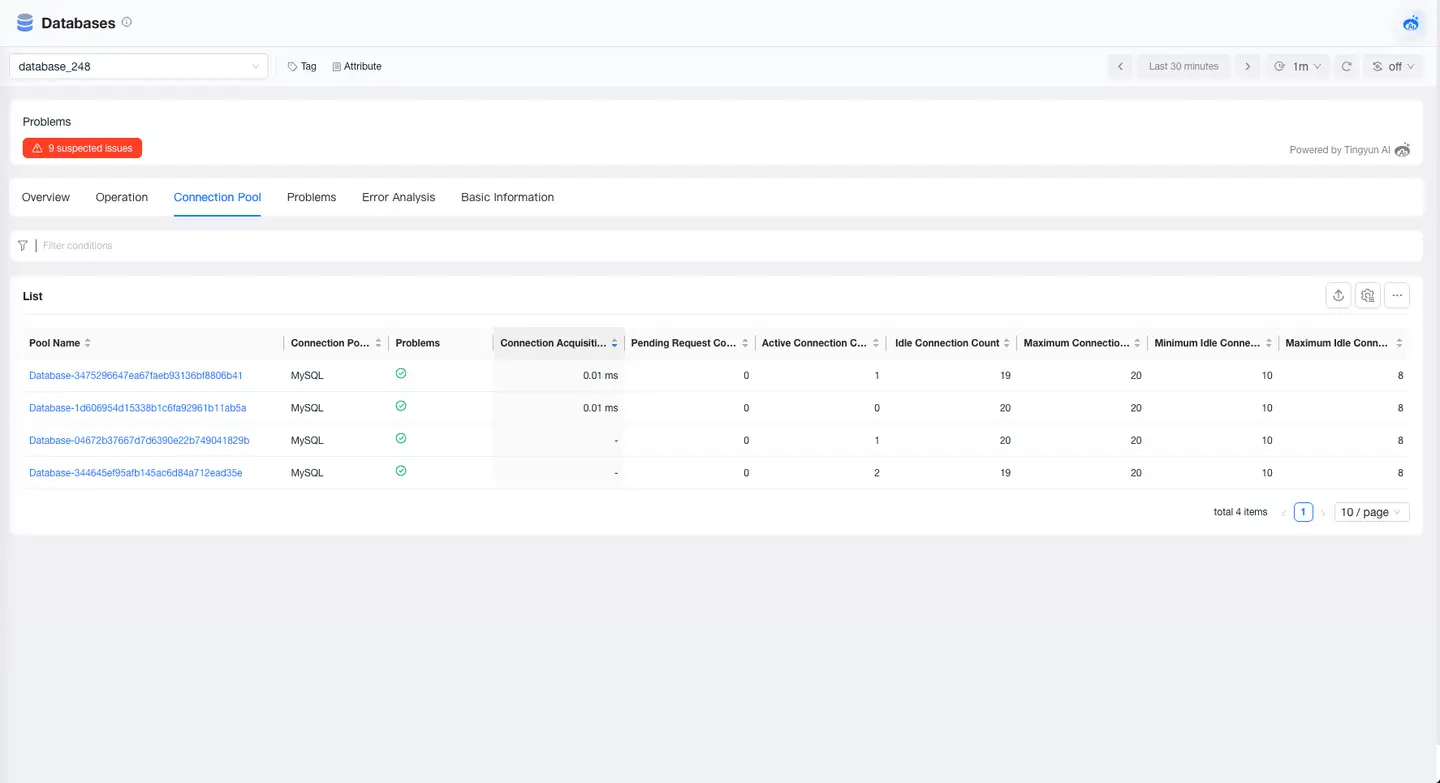Click the 9 suspected issues button
Image resolution: width=1440 pixels, height=783 pixels.
click(82, 147)
